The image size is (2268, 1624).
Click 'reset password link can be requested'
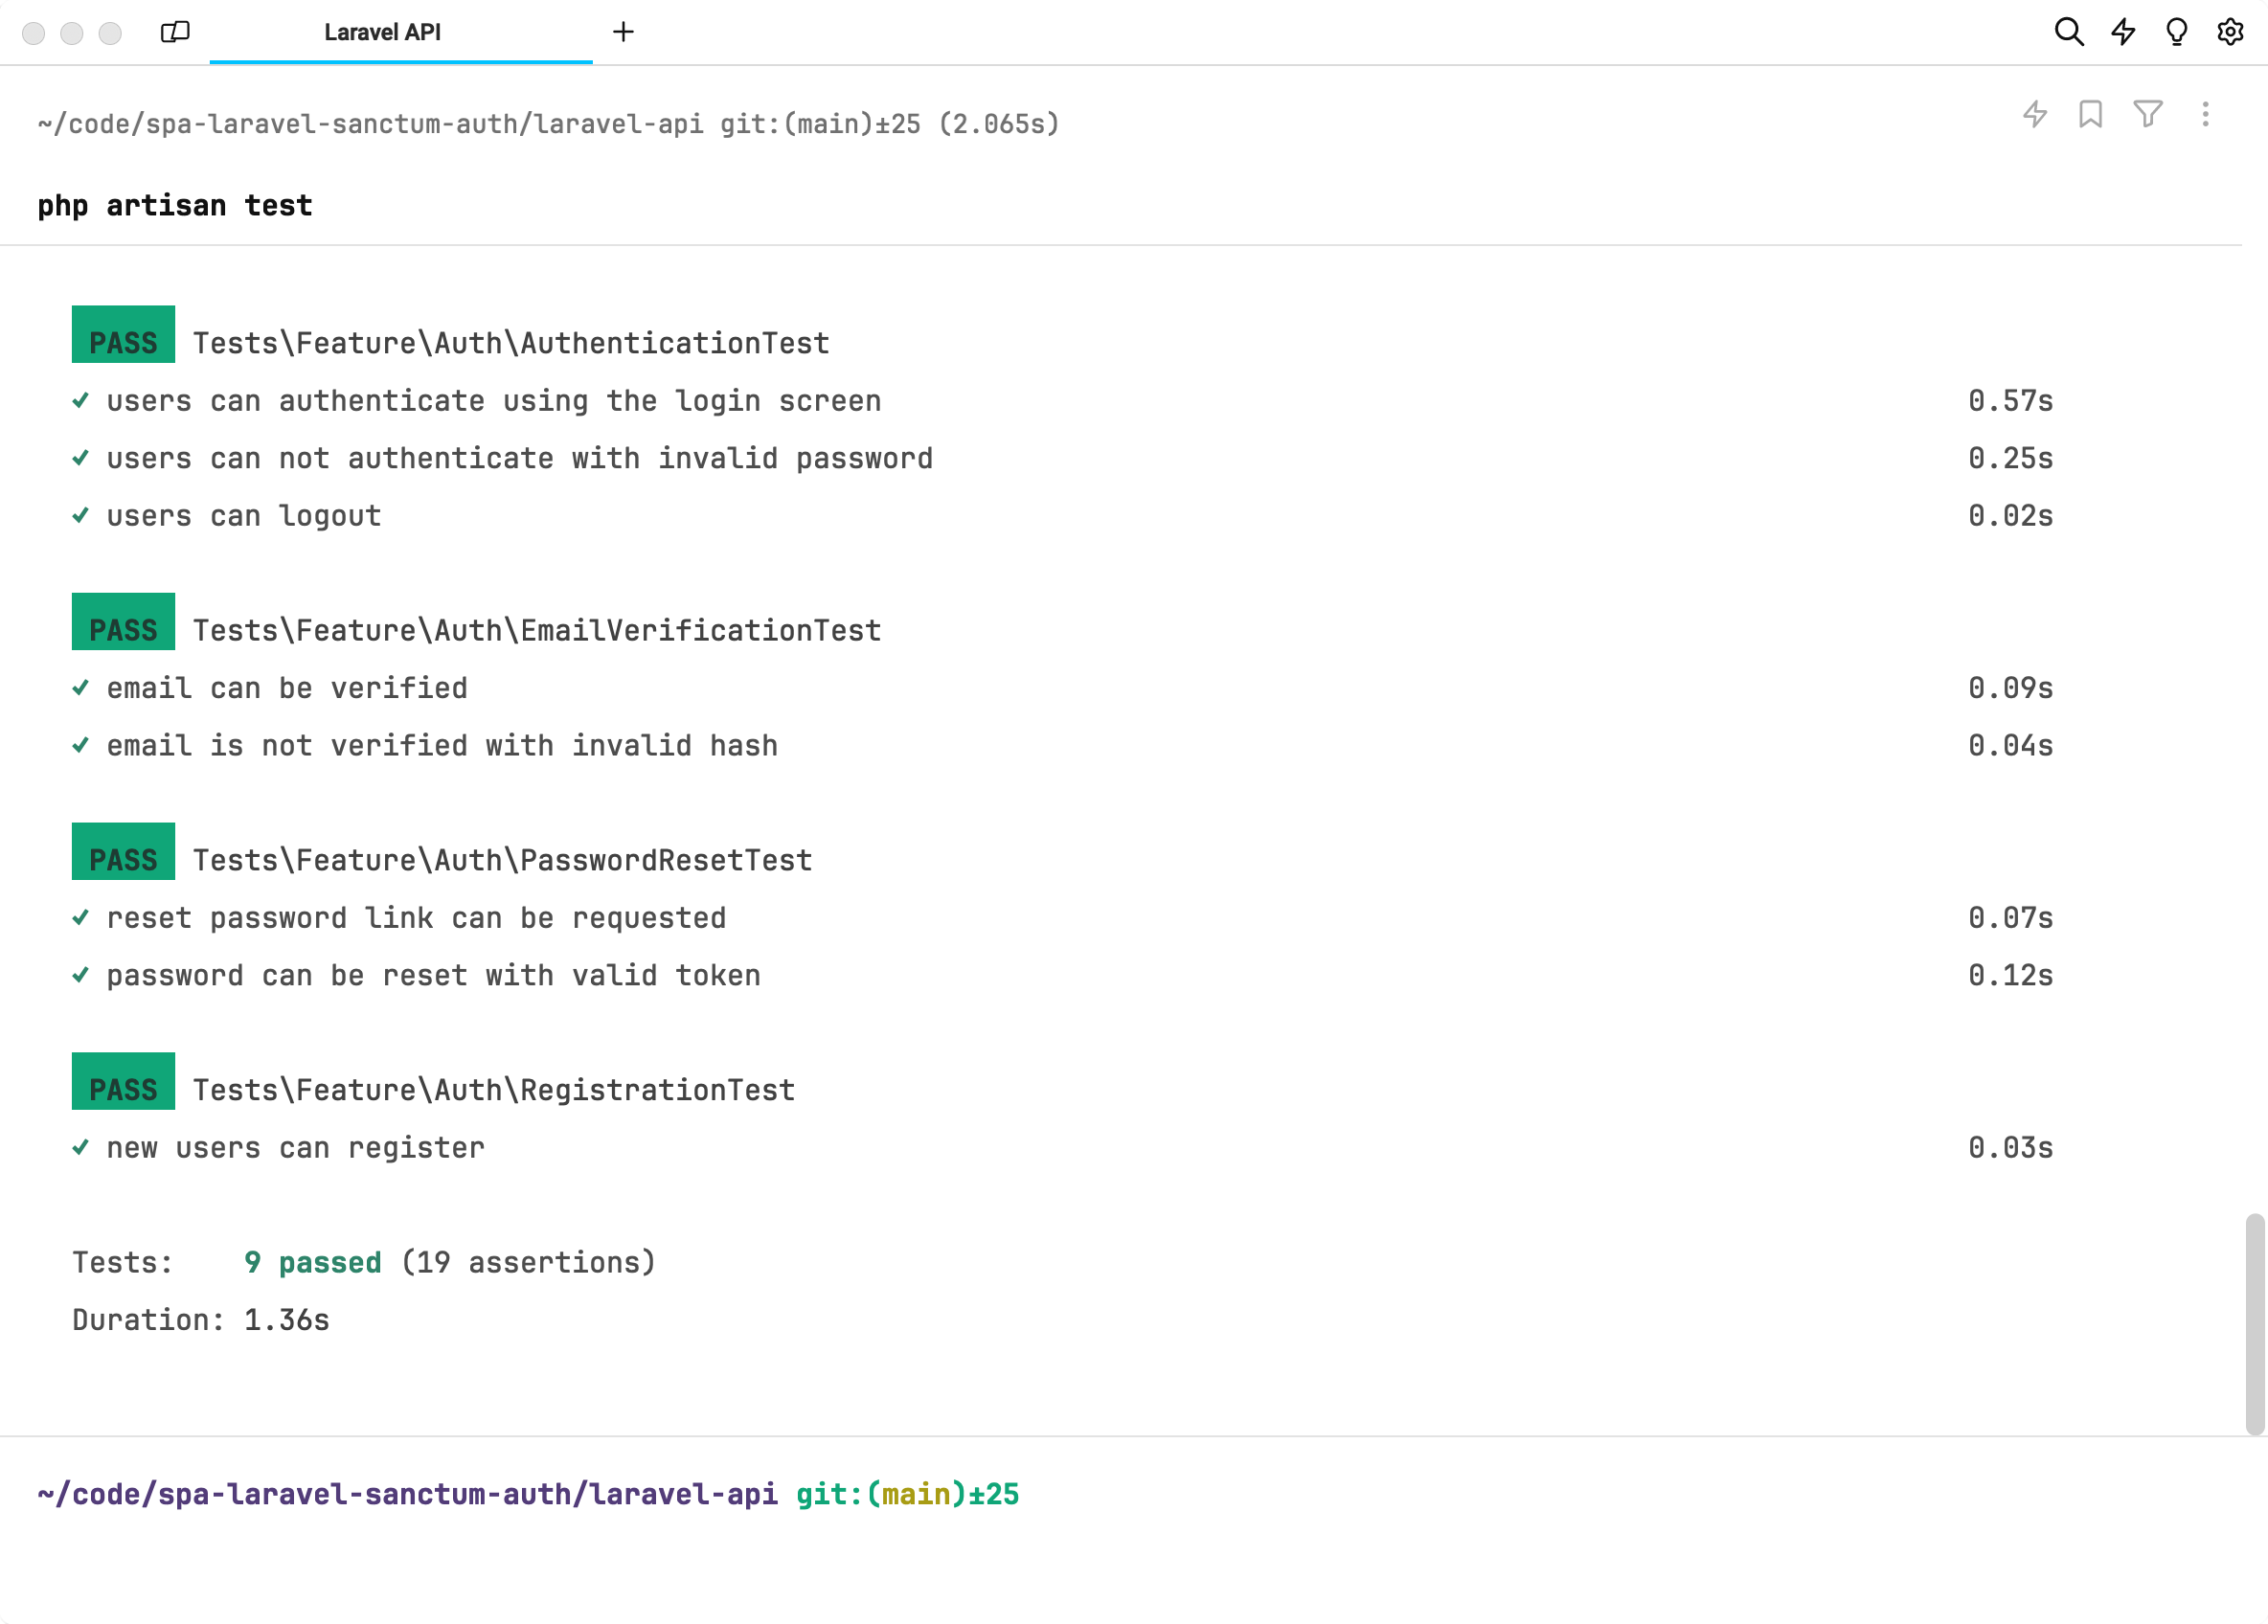pos(416,919)
